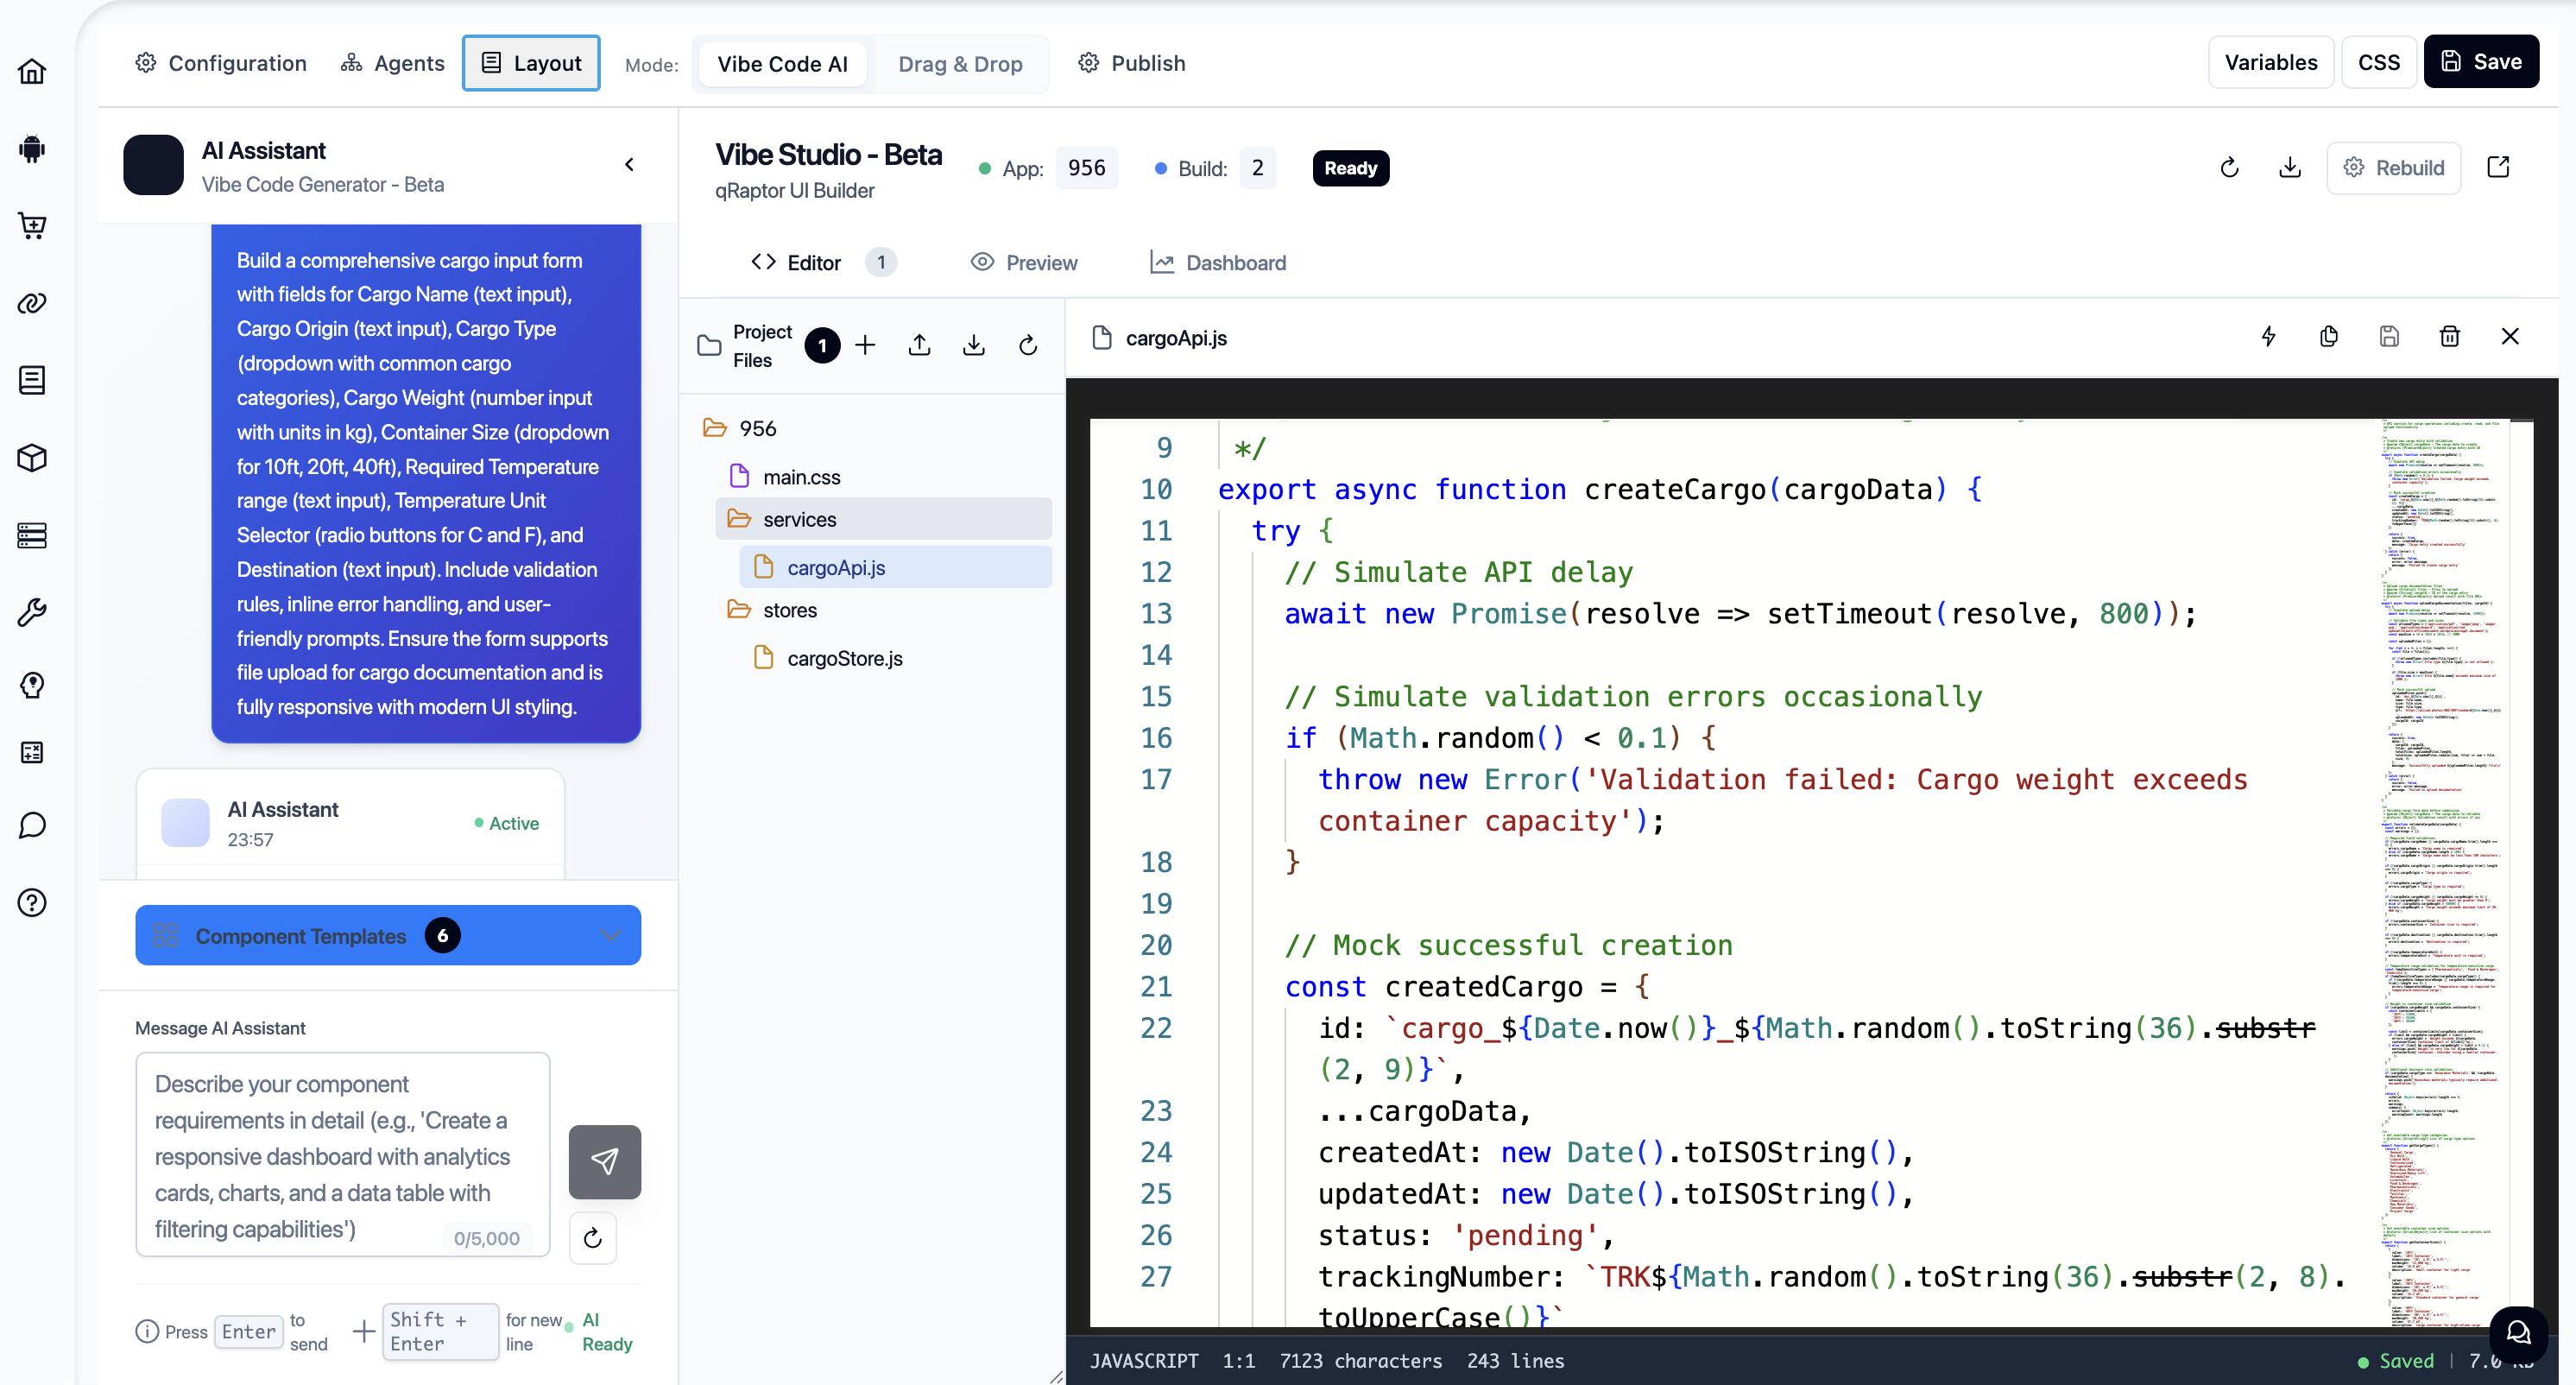This screenshot has width=2576, height=1385.
Task: Expand the stores folder
Action: (x=789, y=610)
